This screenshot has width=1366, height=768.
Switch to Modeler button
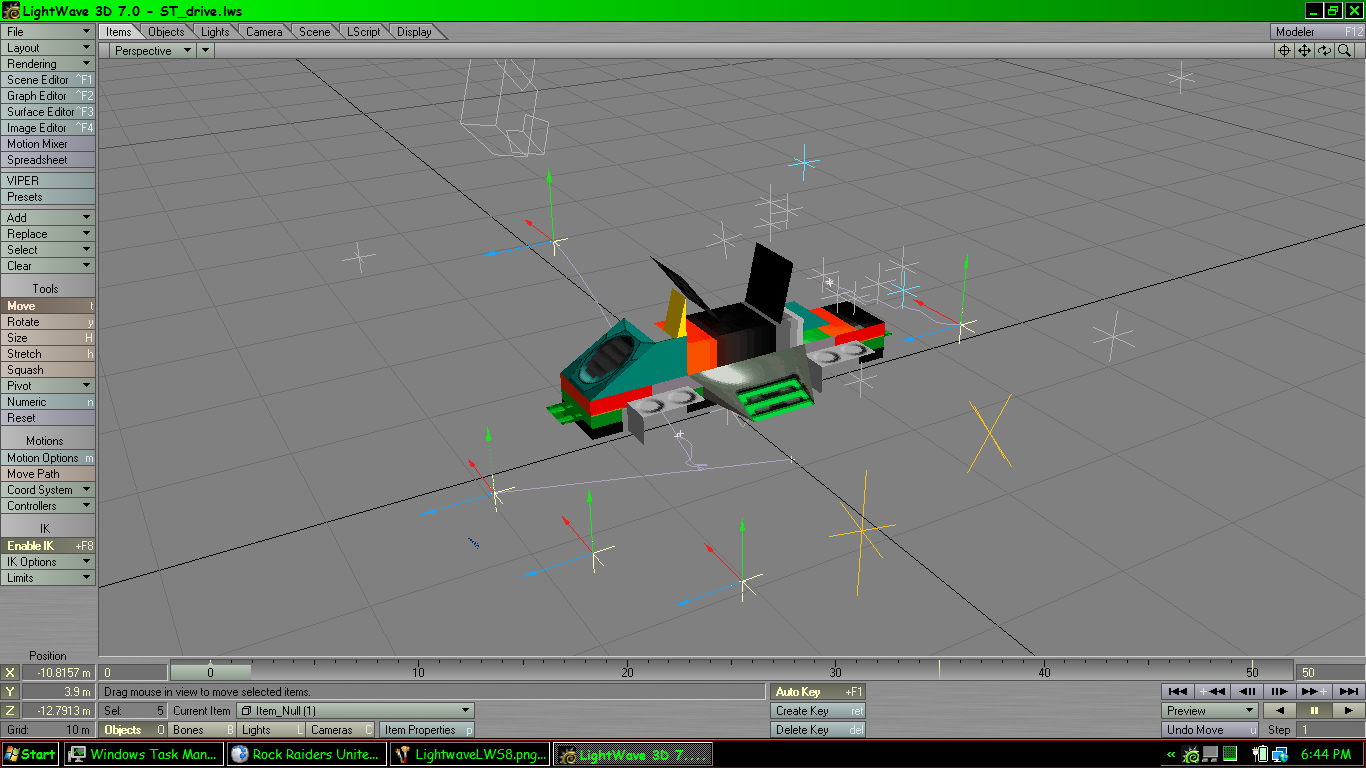click(1317, 32)
